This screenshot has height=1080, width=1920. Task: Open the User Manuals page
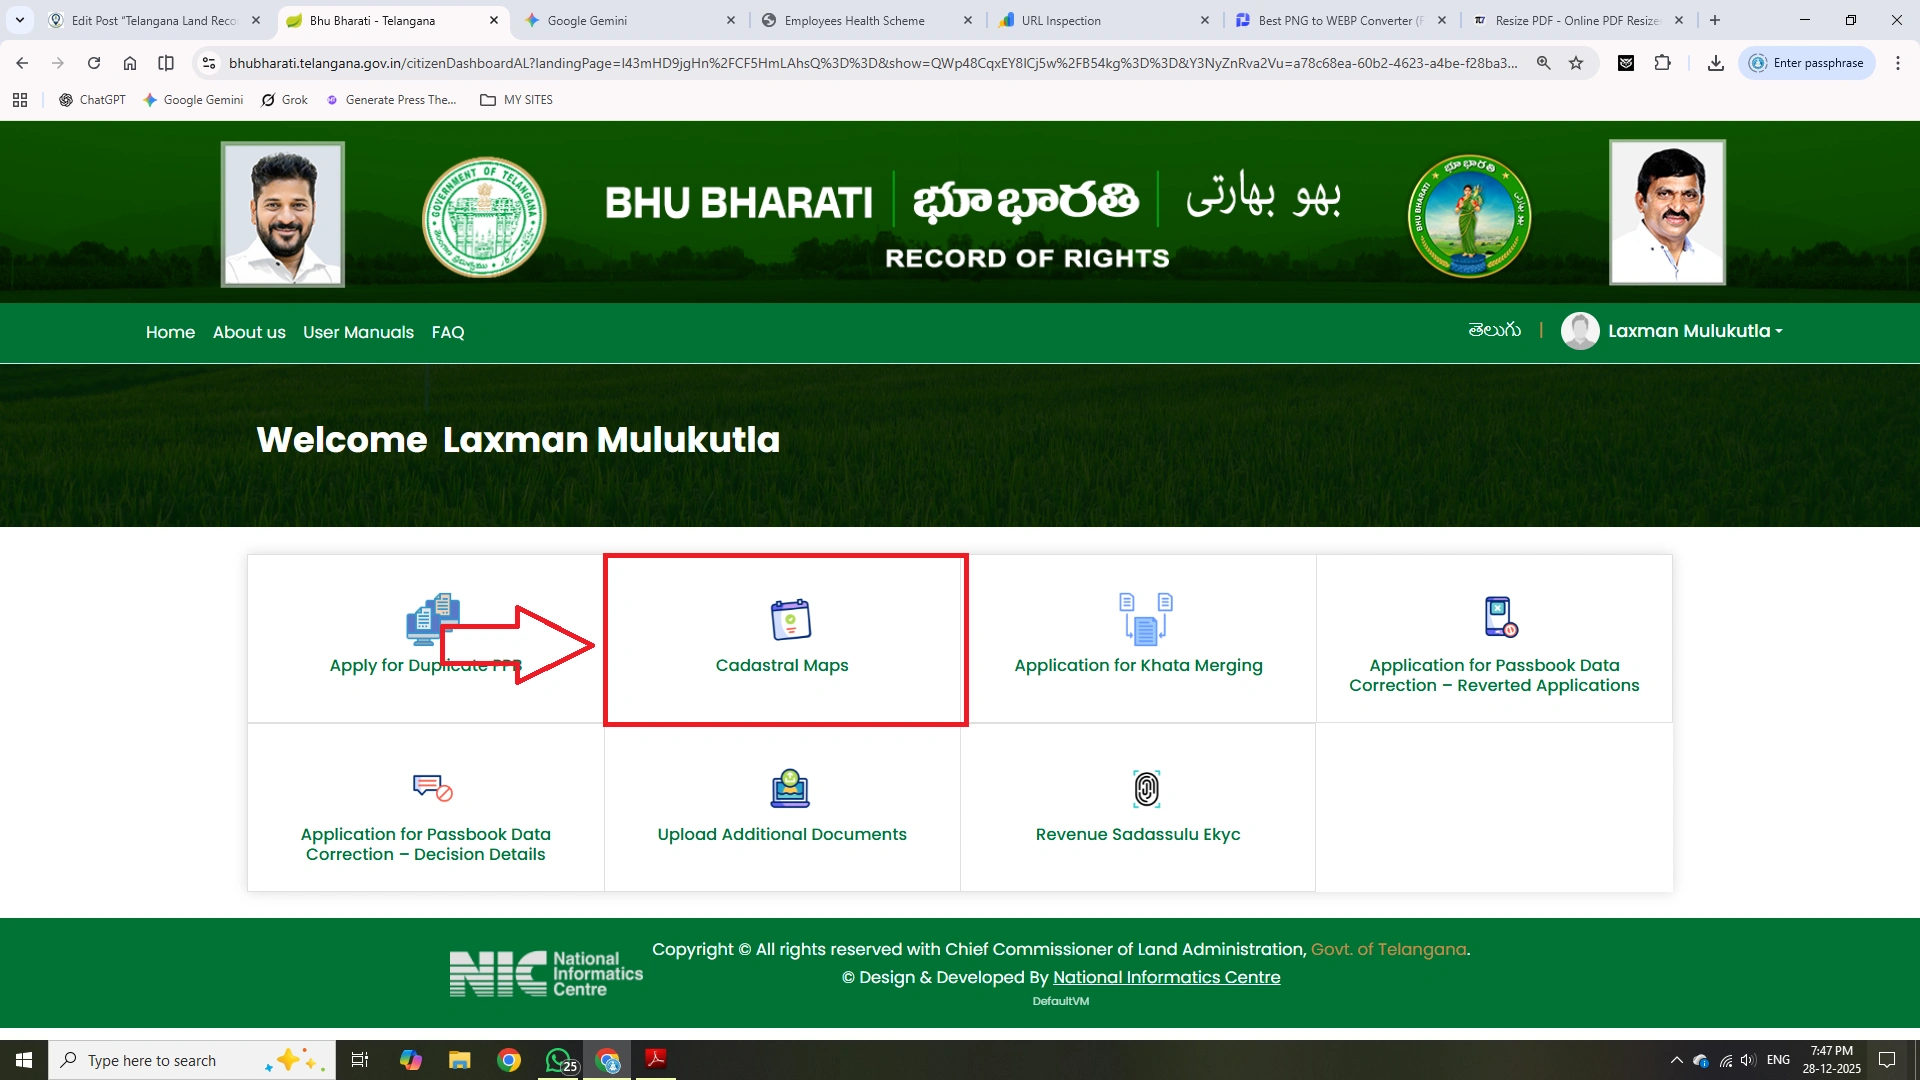(357, 332)
